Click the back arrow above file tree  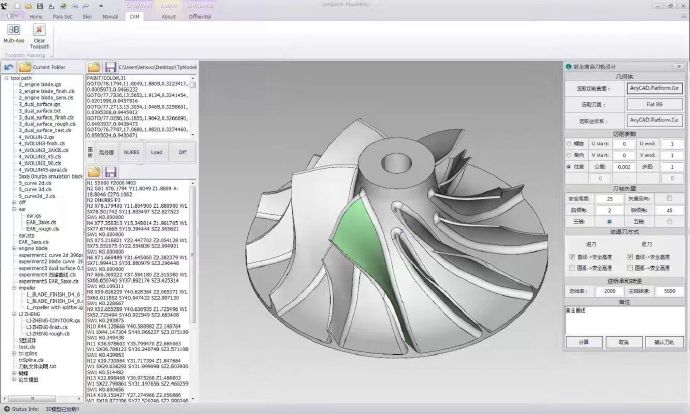[x=9, y=67]
